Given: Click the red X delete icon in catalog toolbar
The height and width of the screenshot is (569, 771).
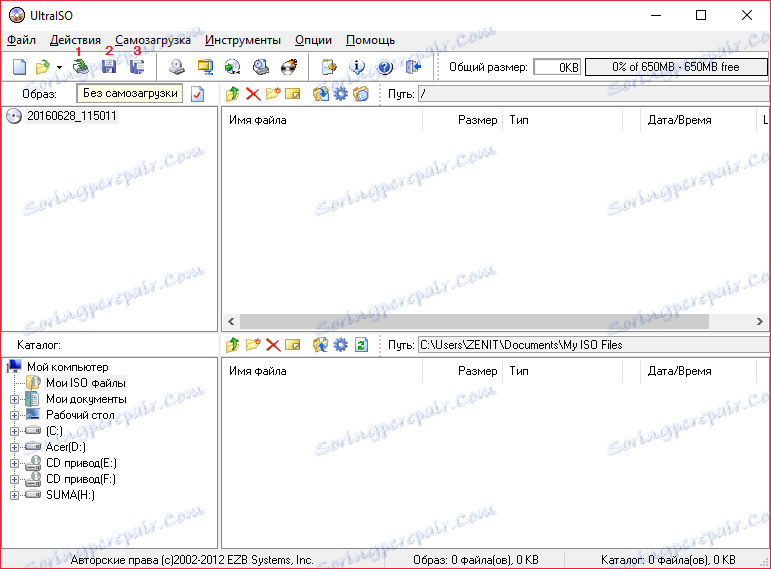Looking at the screenshot, I should tap(273, 345).
